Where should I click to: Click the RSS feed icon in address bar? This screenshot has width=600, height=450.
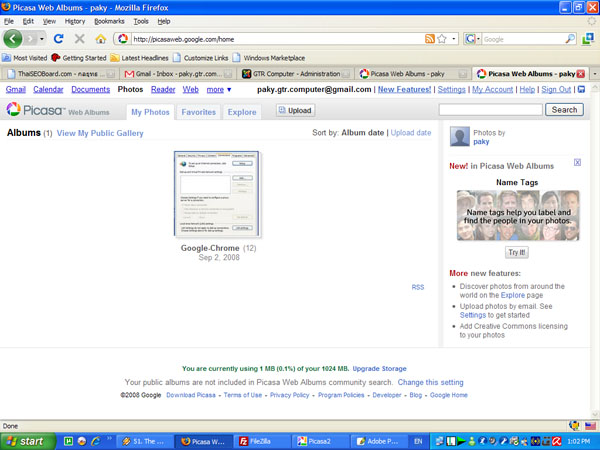(430, 39)
